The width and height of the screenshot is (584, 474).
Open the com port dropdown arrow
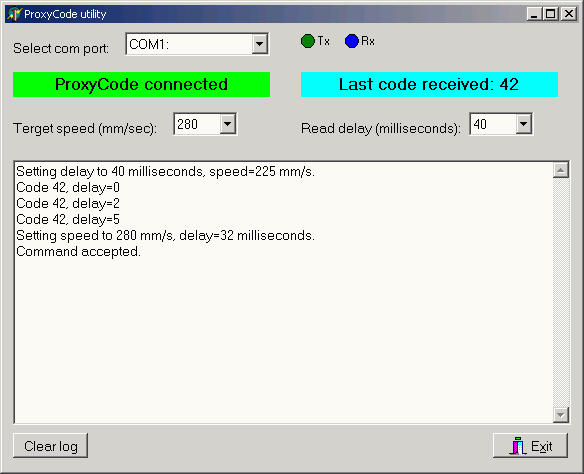260,44
